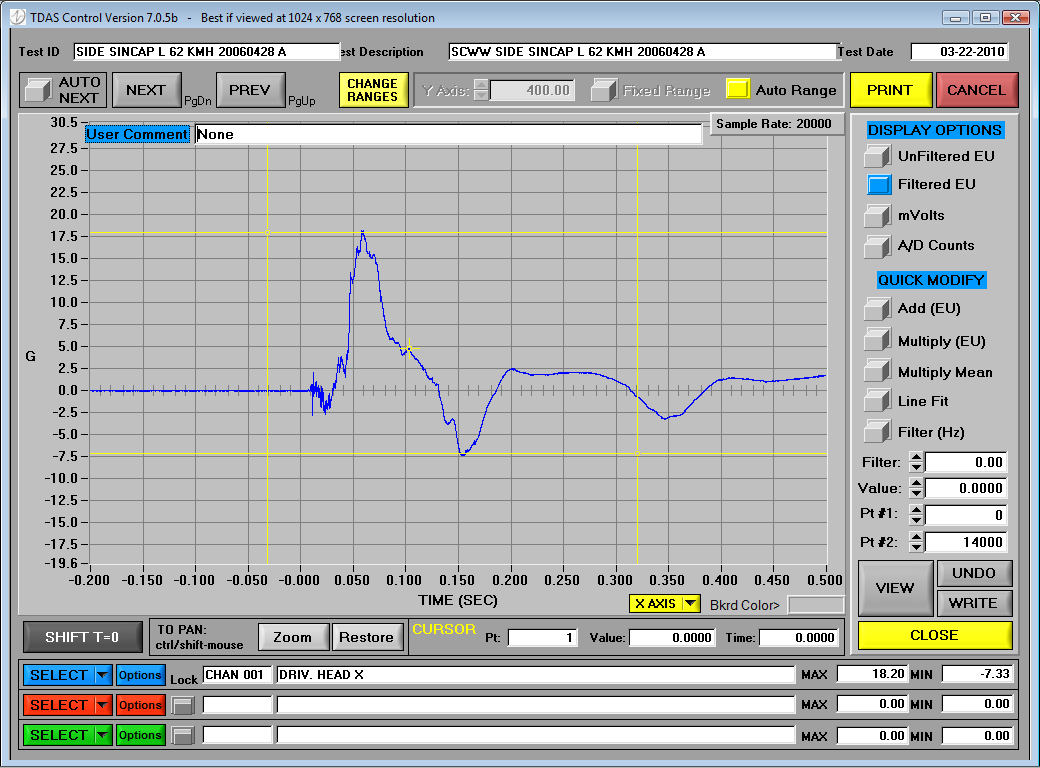The width and height of the screenshot is (1040, 768).
Task: Click the Filter value field
Action: (x=966, y=462)
